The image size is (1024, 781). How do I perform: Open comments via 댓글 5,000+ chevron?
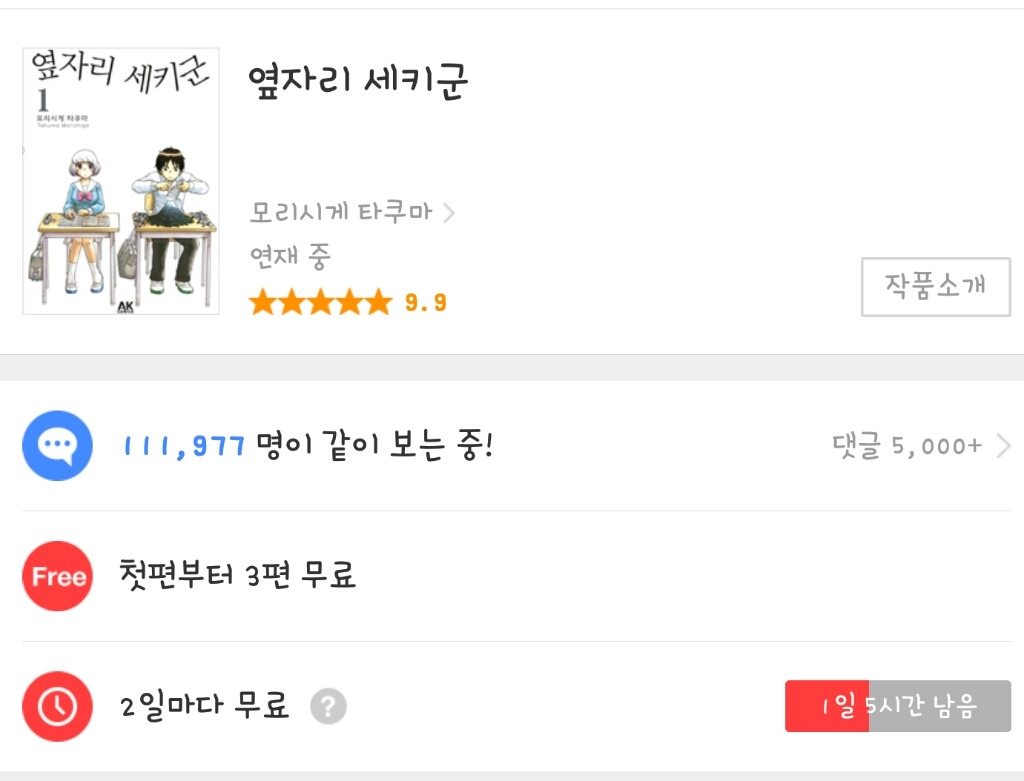click(1003, 446)
